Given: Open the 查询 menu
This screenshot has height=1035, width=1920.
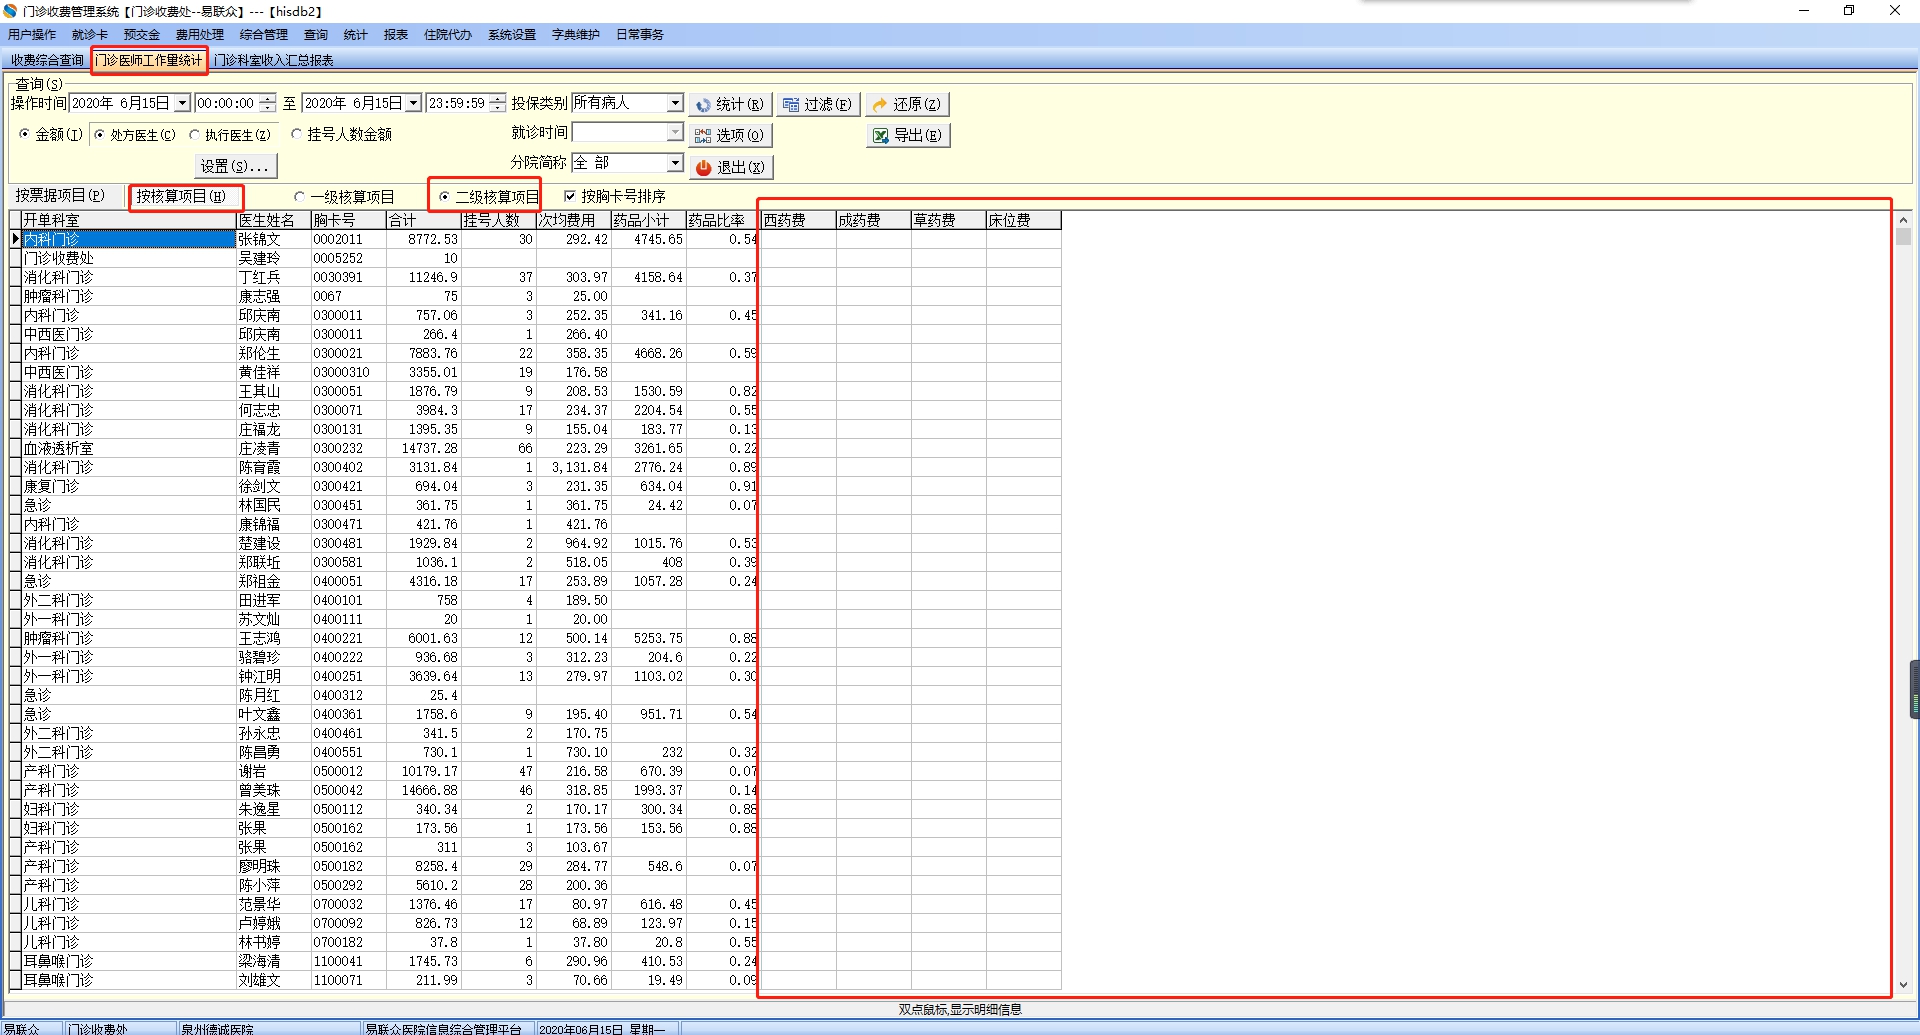Looking at the screenshot, I should point(316,34).
